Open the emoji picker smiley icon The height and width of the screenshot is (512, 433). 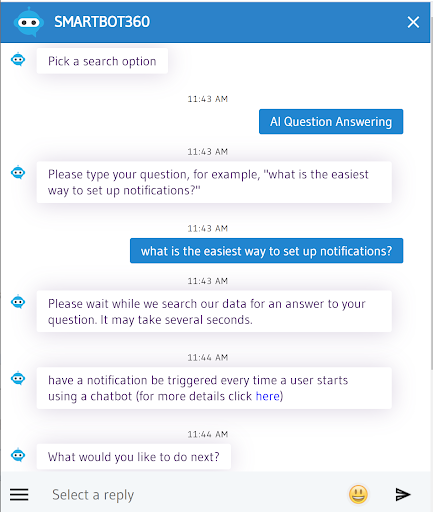click(x=358, y=494)
